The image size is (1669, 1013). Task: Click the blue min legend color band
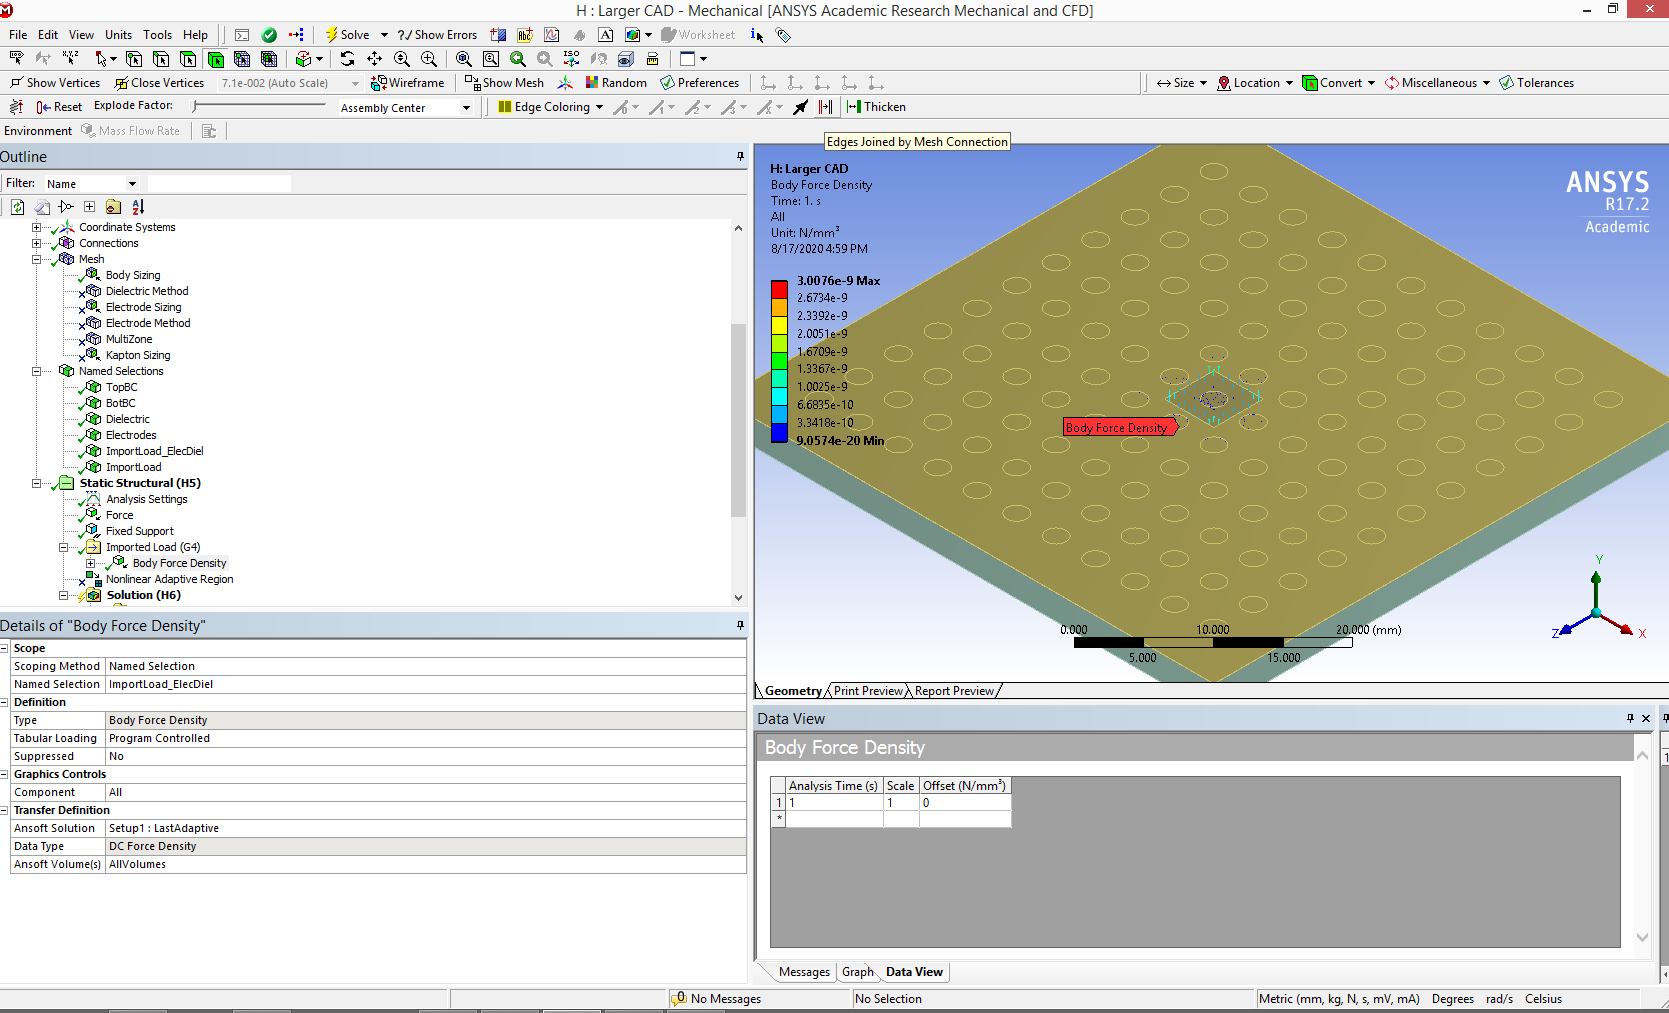[779, 433]
